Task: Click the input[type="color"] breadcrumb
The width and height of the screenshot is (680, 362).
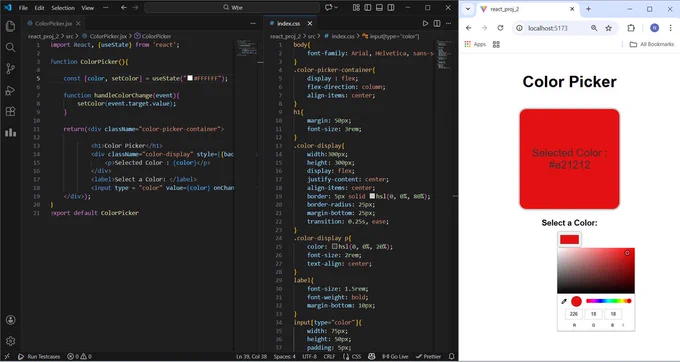Action: pyautogui.click(x=390, y=36)
